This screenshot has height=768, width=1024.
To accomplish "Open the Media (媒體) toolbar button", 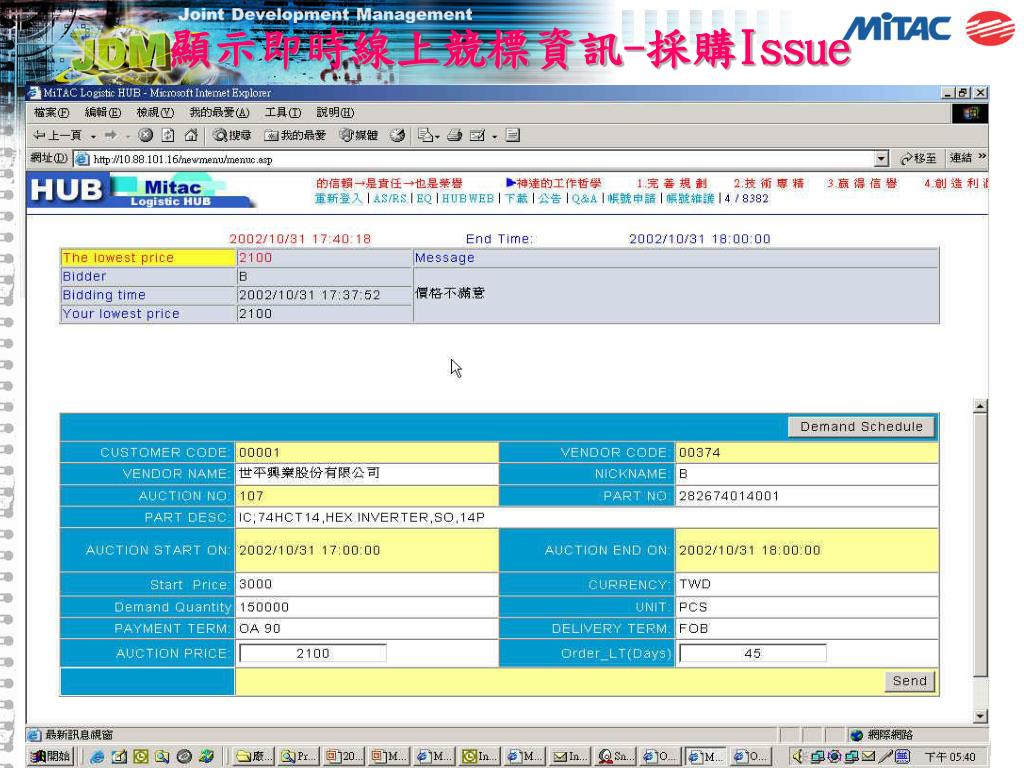I will [359, 135].
